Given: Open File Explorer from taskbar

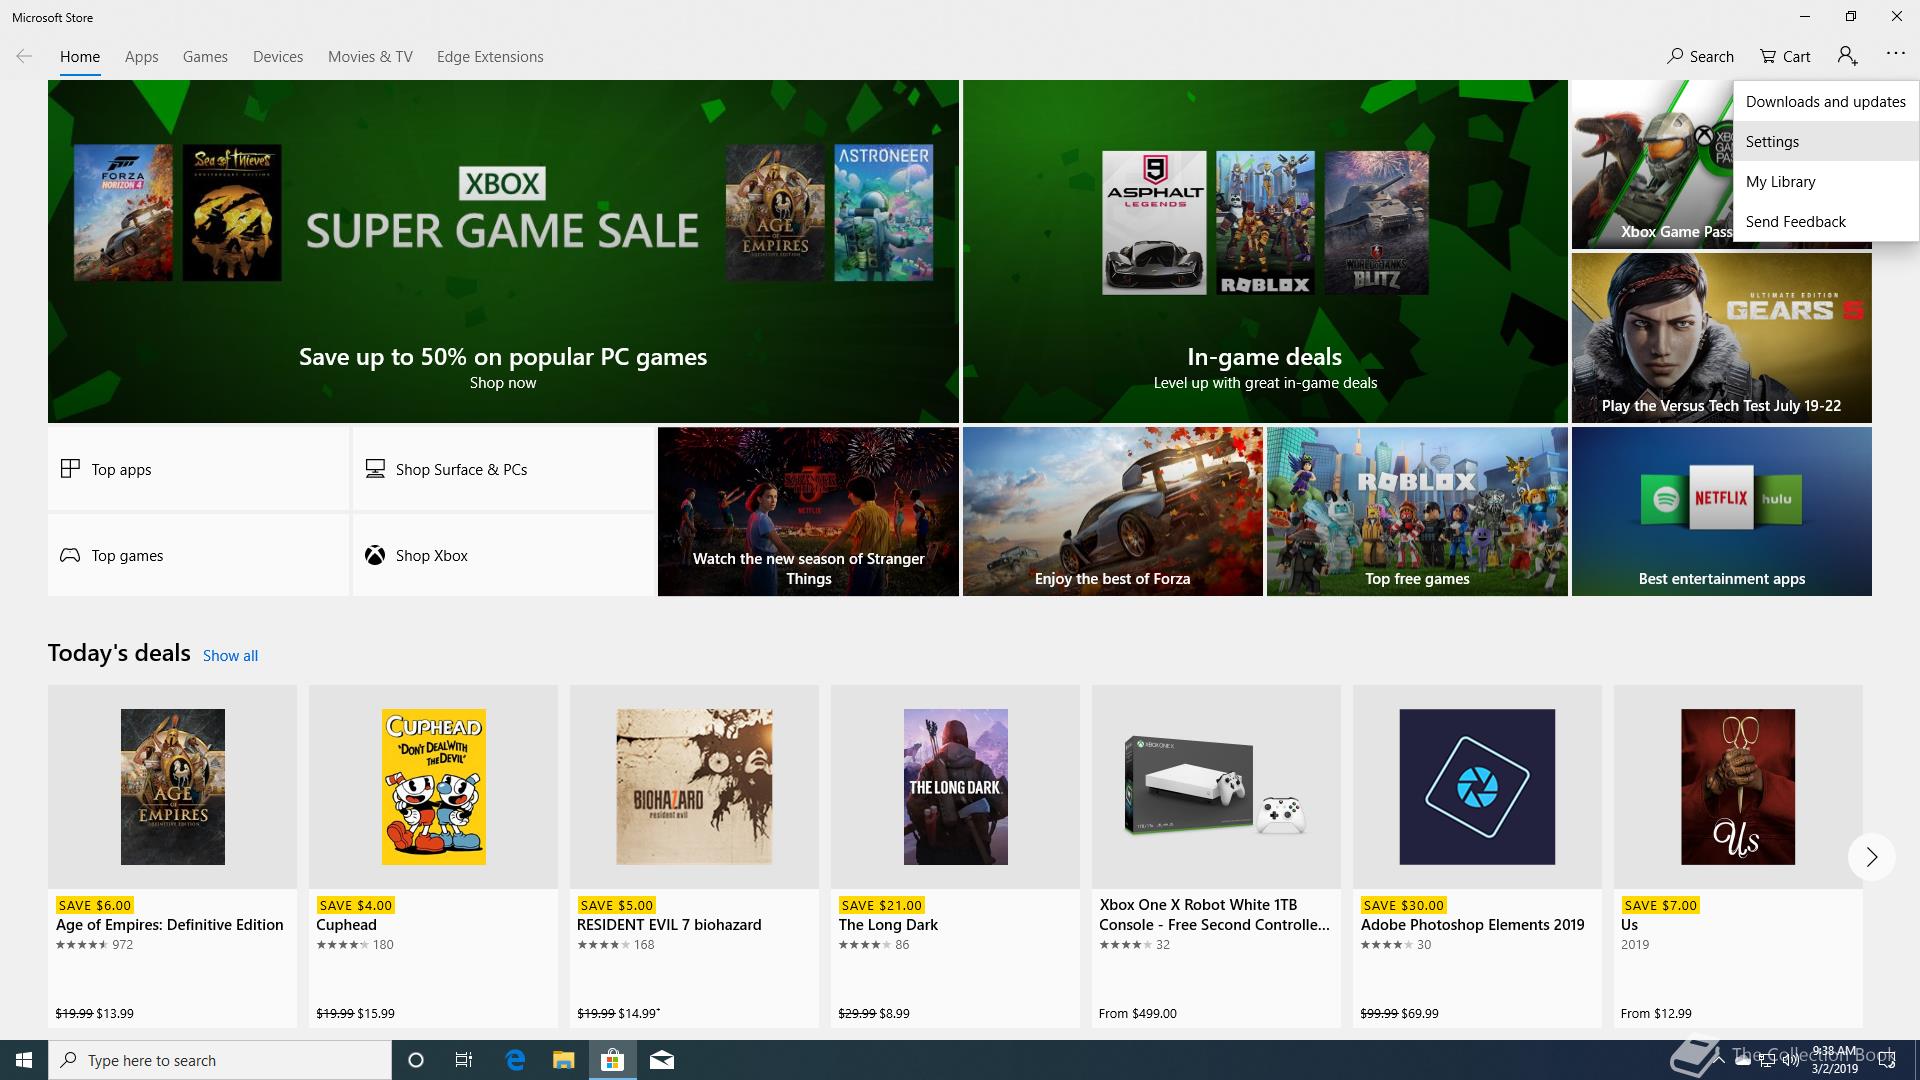Looking at the screenshot, I should 563,1060.
